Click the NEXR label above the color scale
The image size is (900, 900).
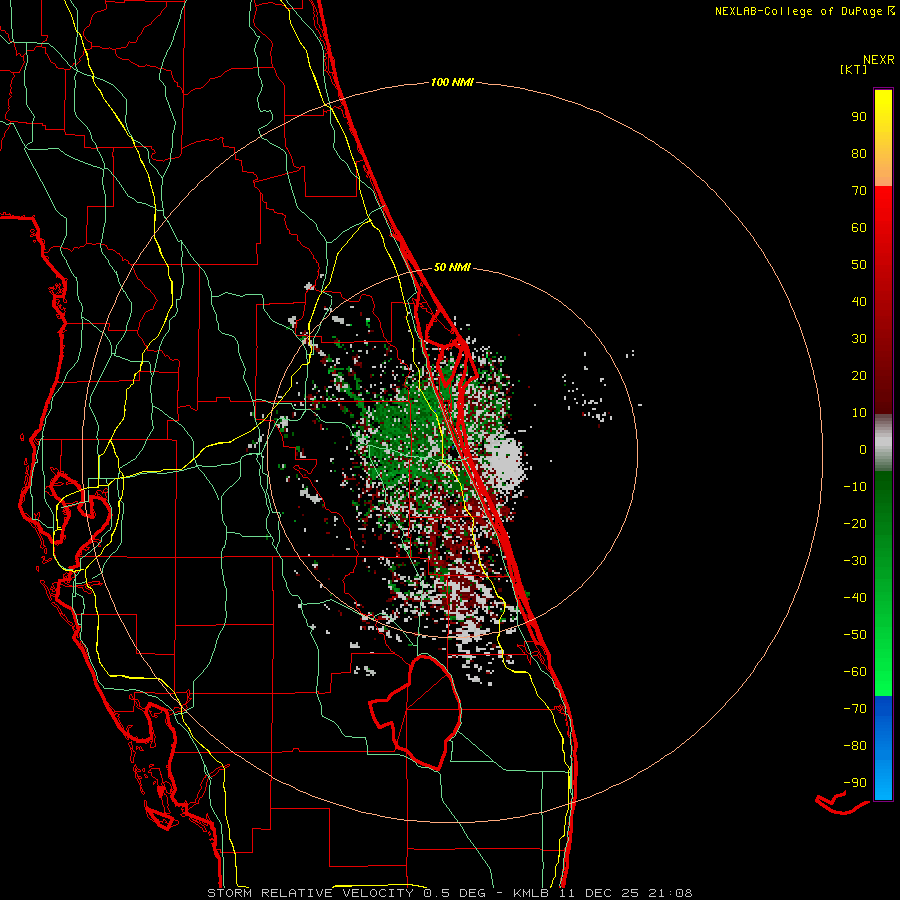879,60
